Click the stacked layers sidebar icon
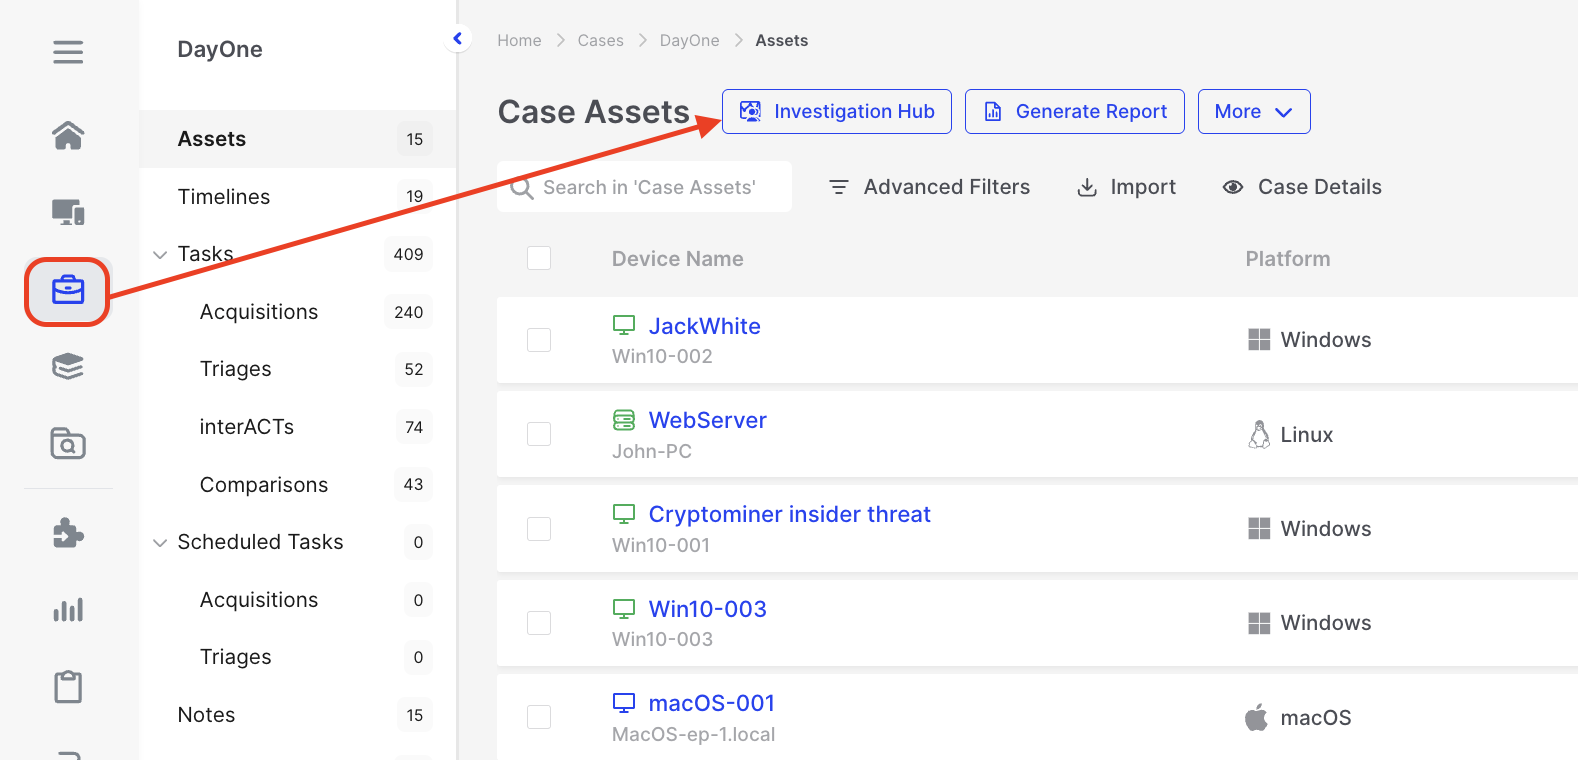Viewport: 1578px width, 760px height. tap(68, 367)
